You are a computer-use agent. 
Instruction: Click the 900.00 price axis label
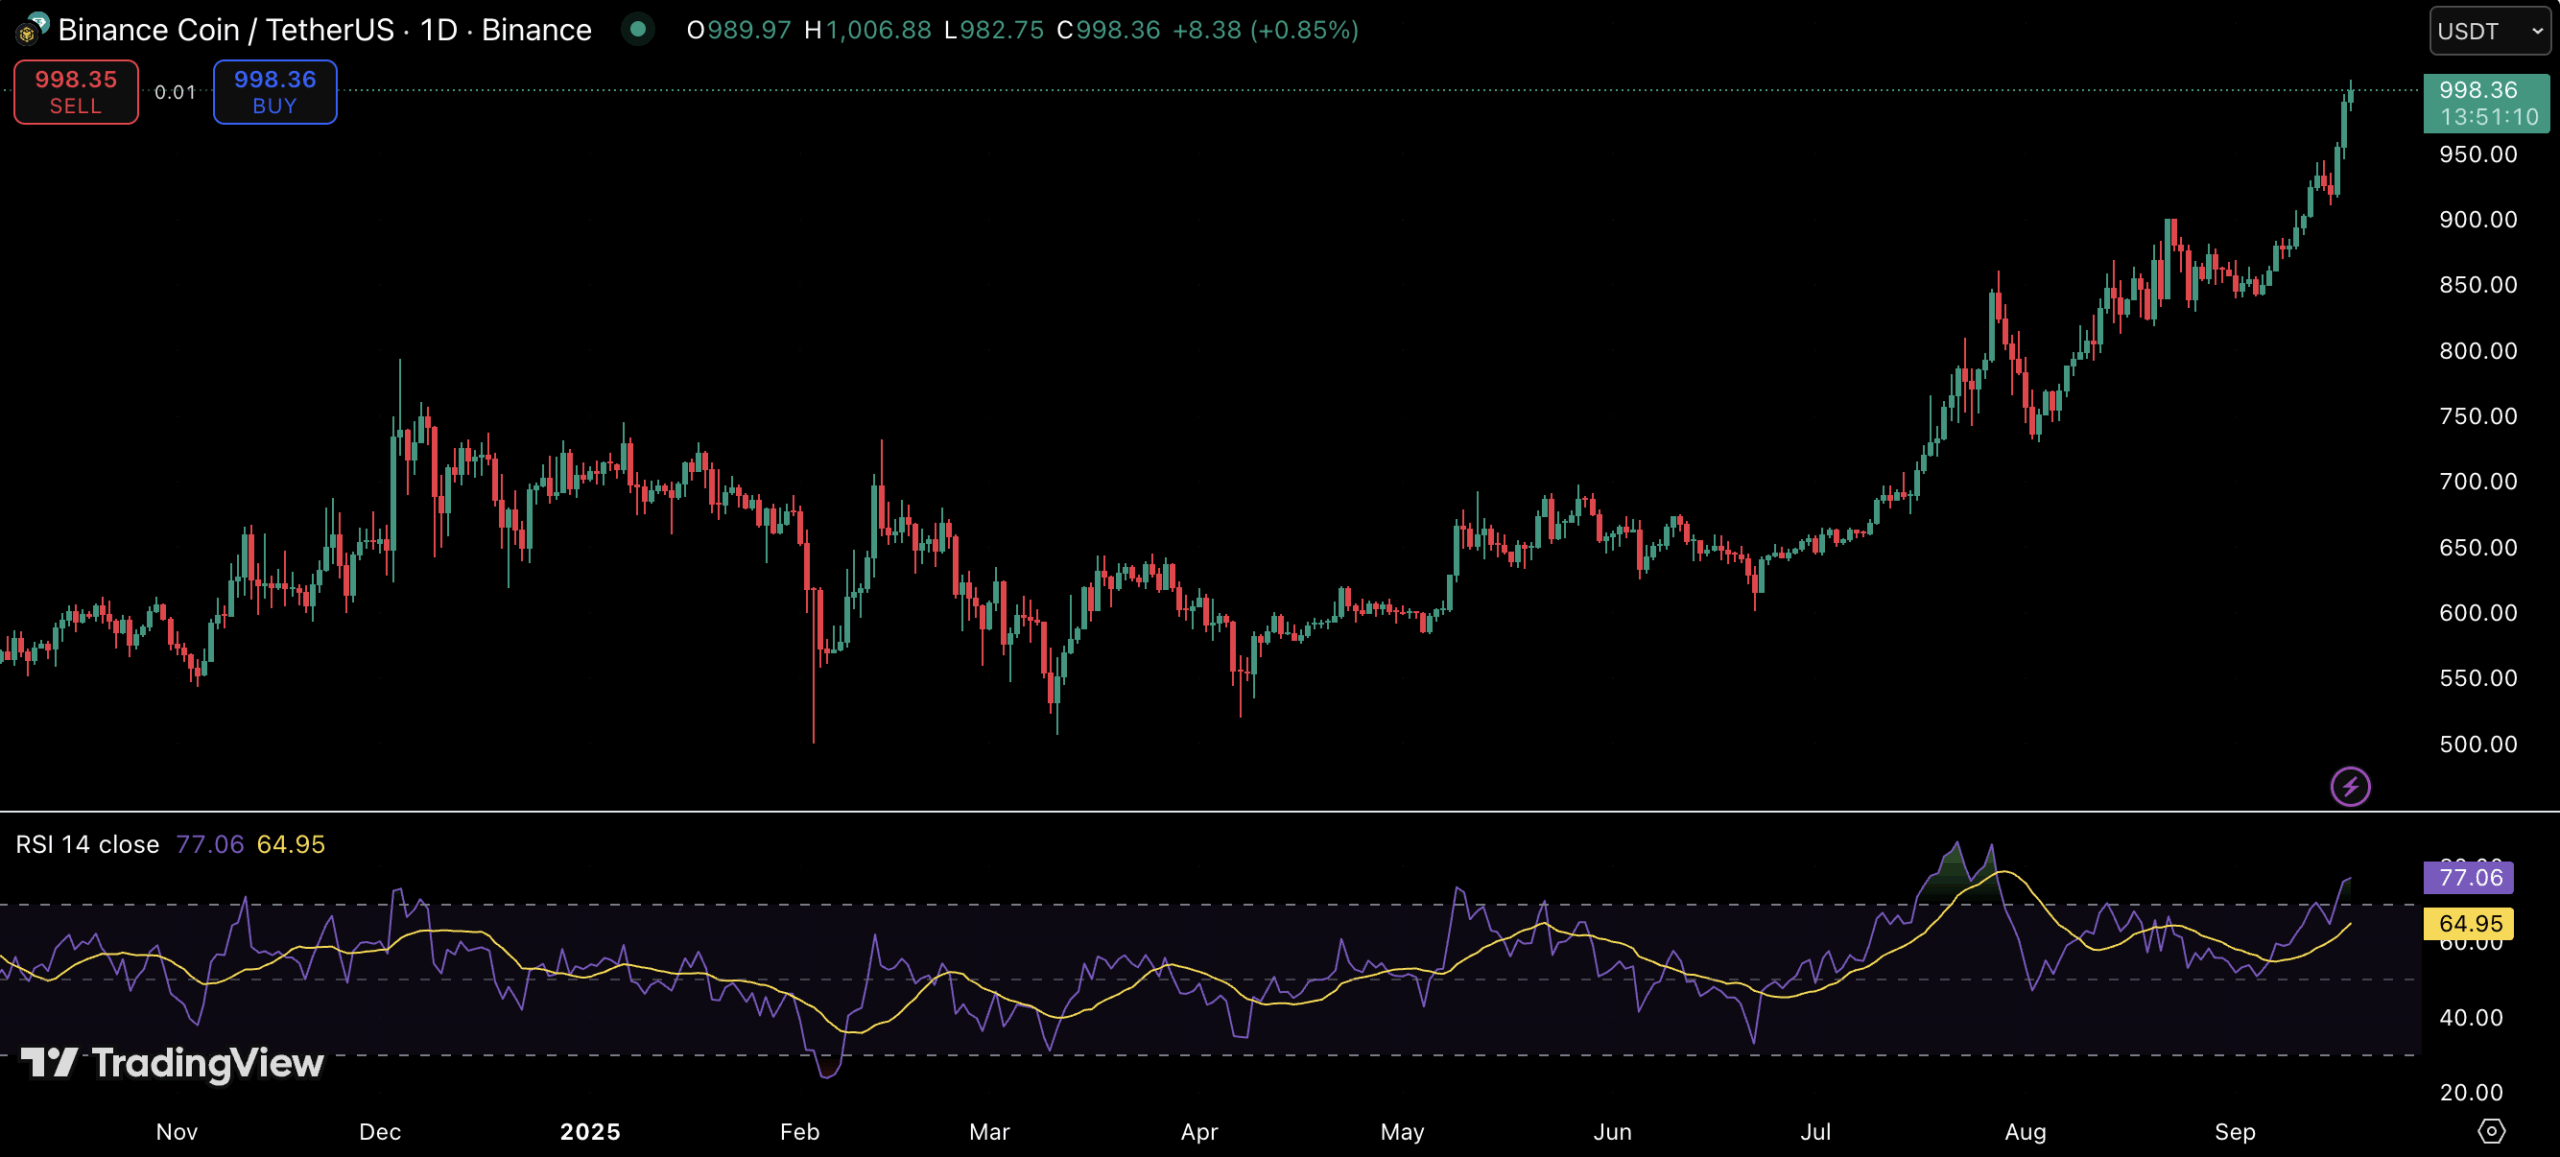click(2478, 219)
